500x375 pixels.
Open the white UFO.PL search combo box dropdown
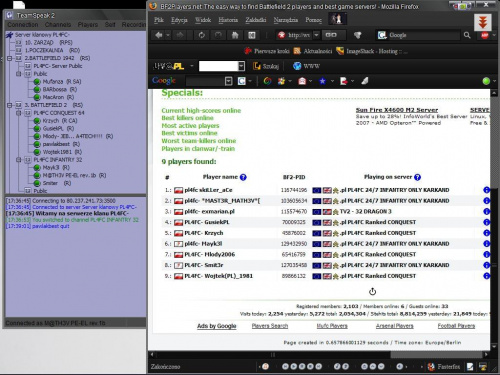(x=241, y=66)
